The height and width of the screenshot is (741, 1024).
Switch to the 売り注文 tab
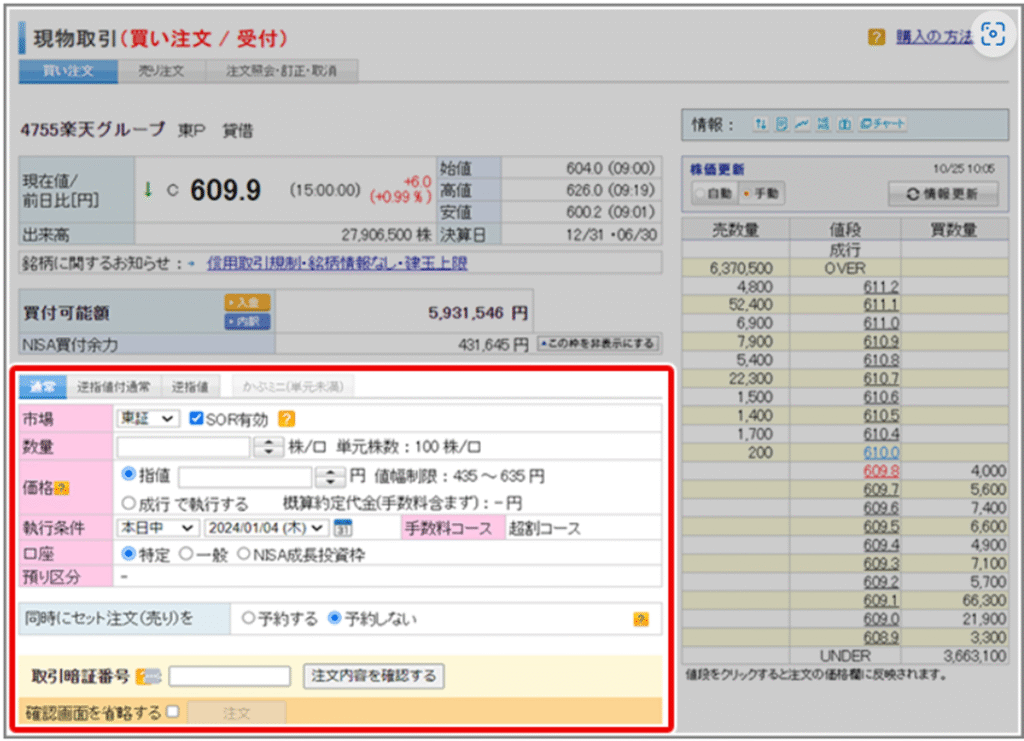coord(161,71)
